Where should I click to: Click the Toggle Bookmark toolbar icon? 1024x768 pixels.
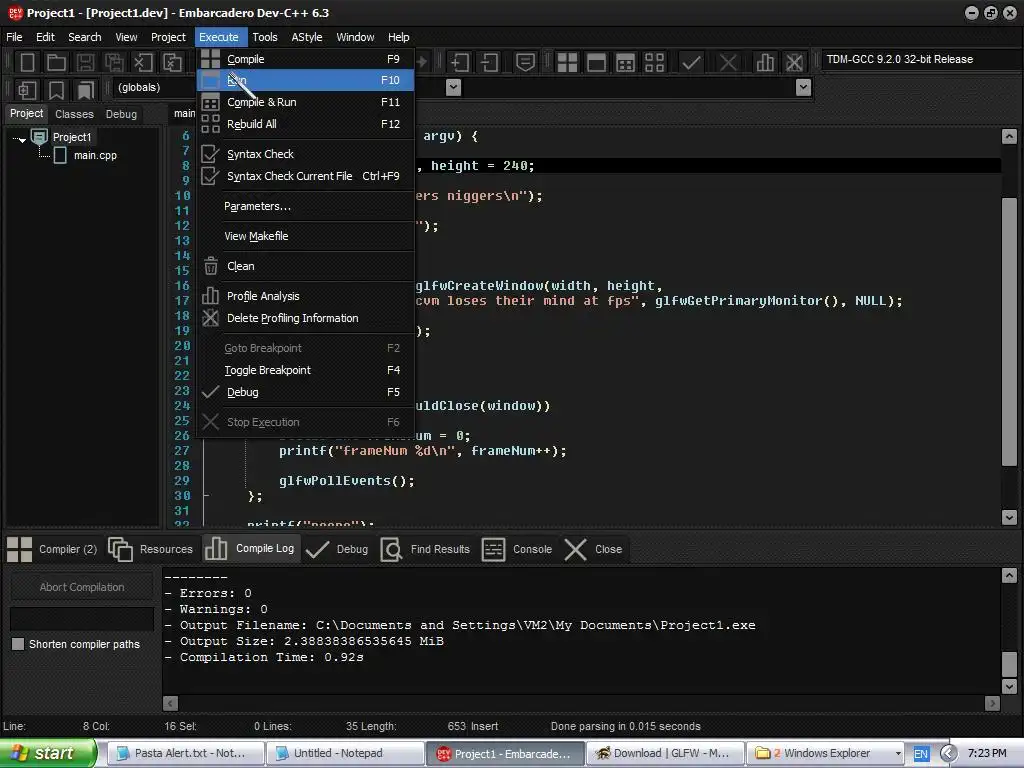tap(57, 90)
